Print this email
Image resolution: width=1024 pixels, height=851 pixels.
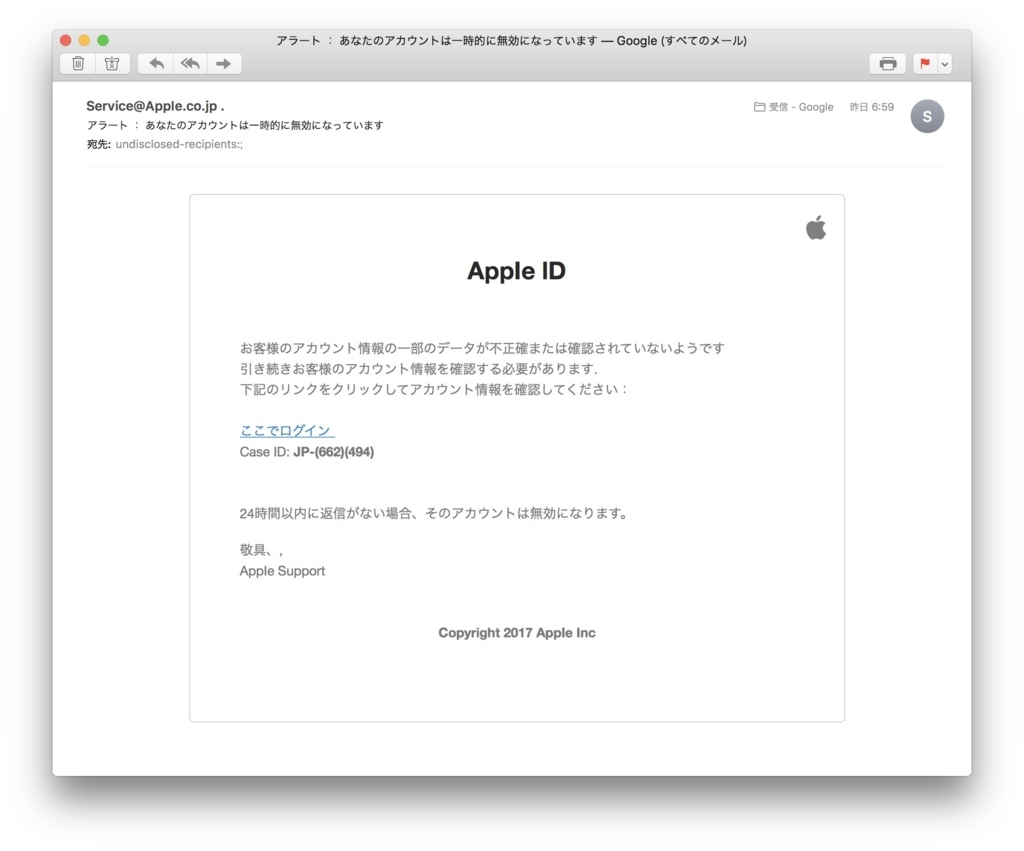pos(888,63)
